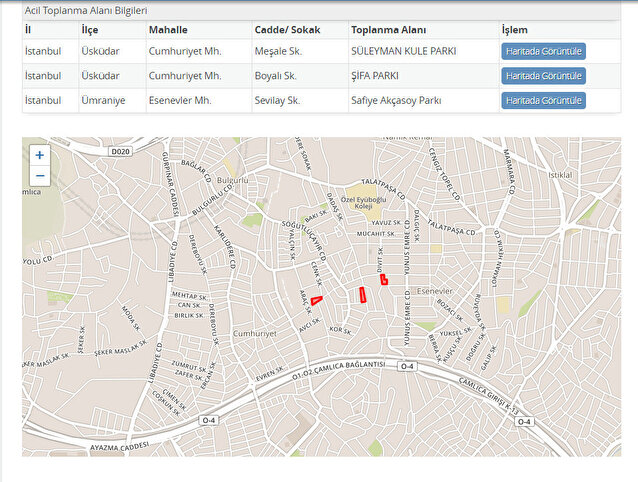This screenshot has width=638, height=482.
Task: Show SÜLEYMAN KULE PARKI on the map
Action: click(x=543, y=51)
